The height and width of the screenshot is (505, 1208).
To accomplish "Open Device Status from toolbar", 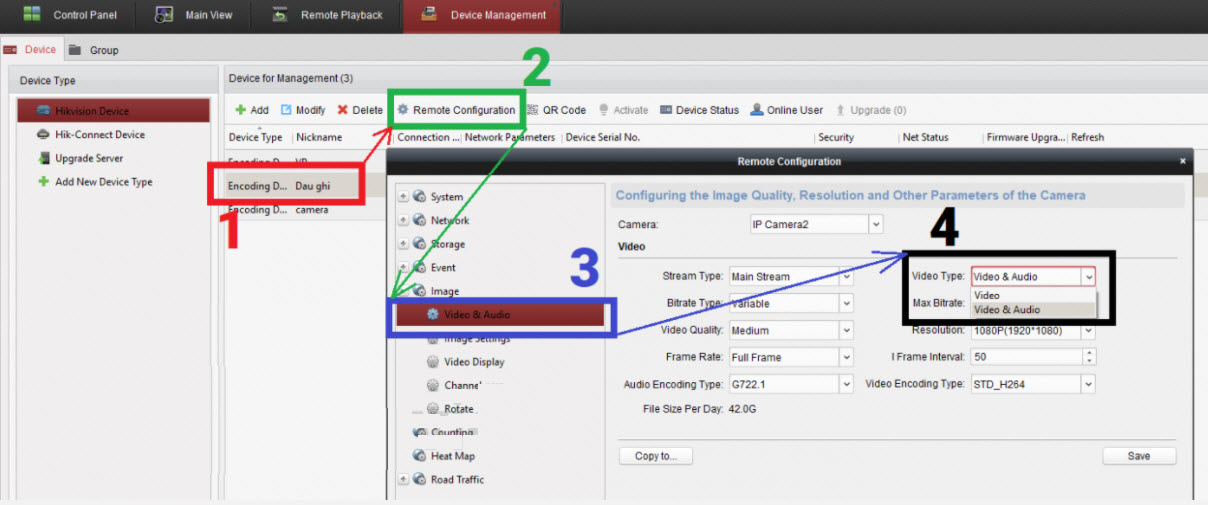I will (699, 110).
